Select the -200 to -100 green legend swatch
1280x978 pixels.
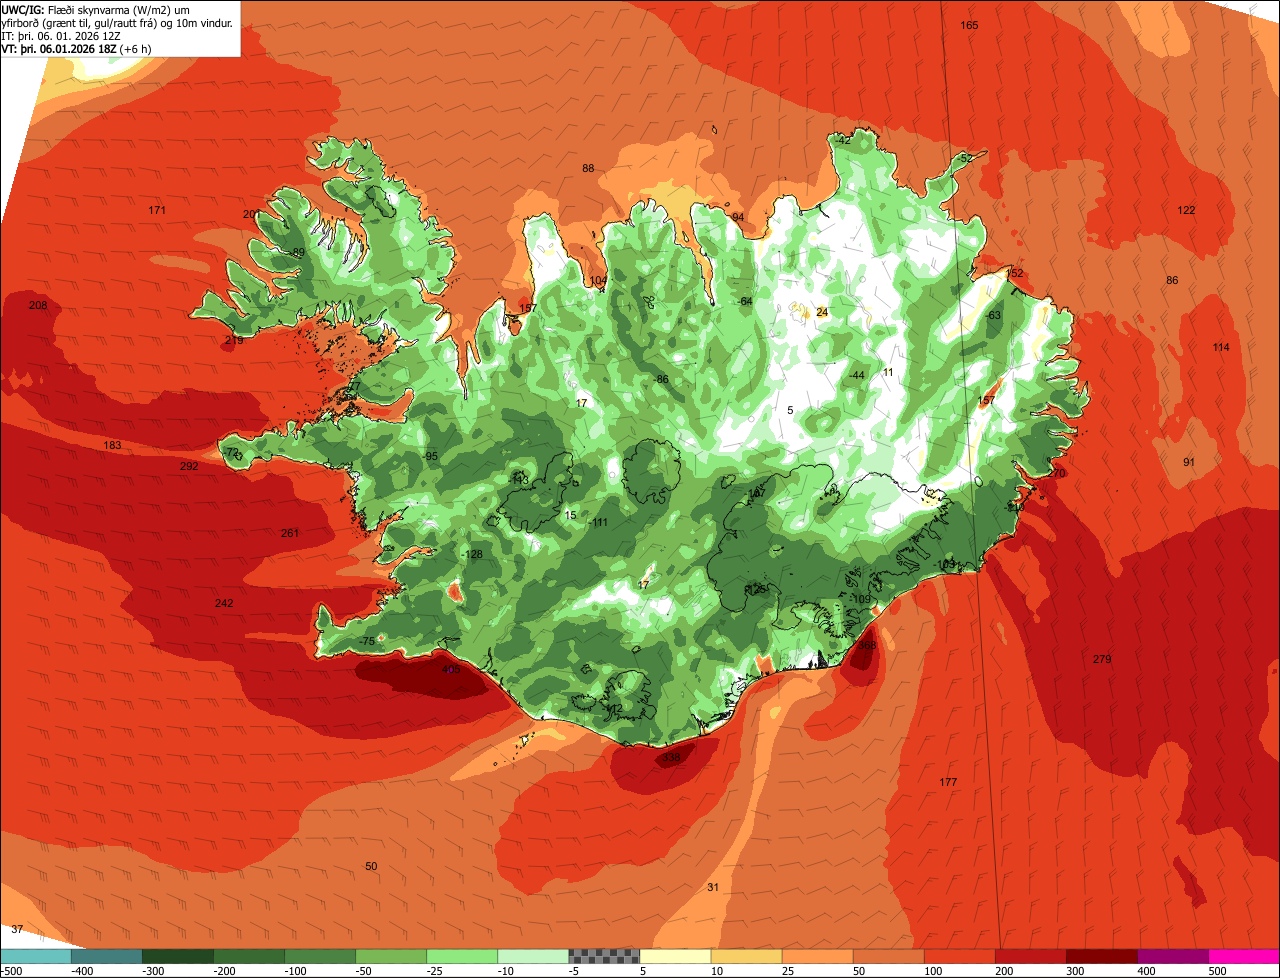(248, 956)
